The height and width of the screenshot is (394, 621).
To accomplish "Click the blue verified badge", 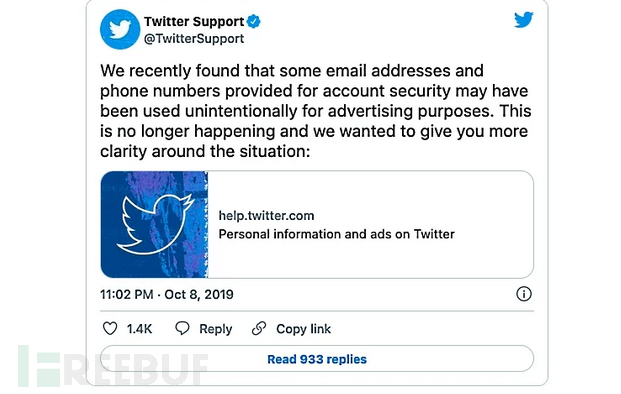I will 253,21.
